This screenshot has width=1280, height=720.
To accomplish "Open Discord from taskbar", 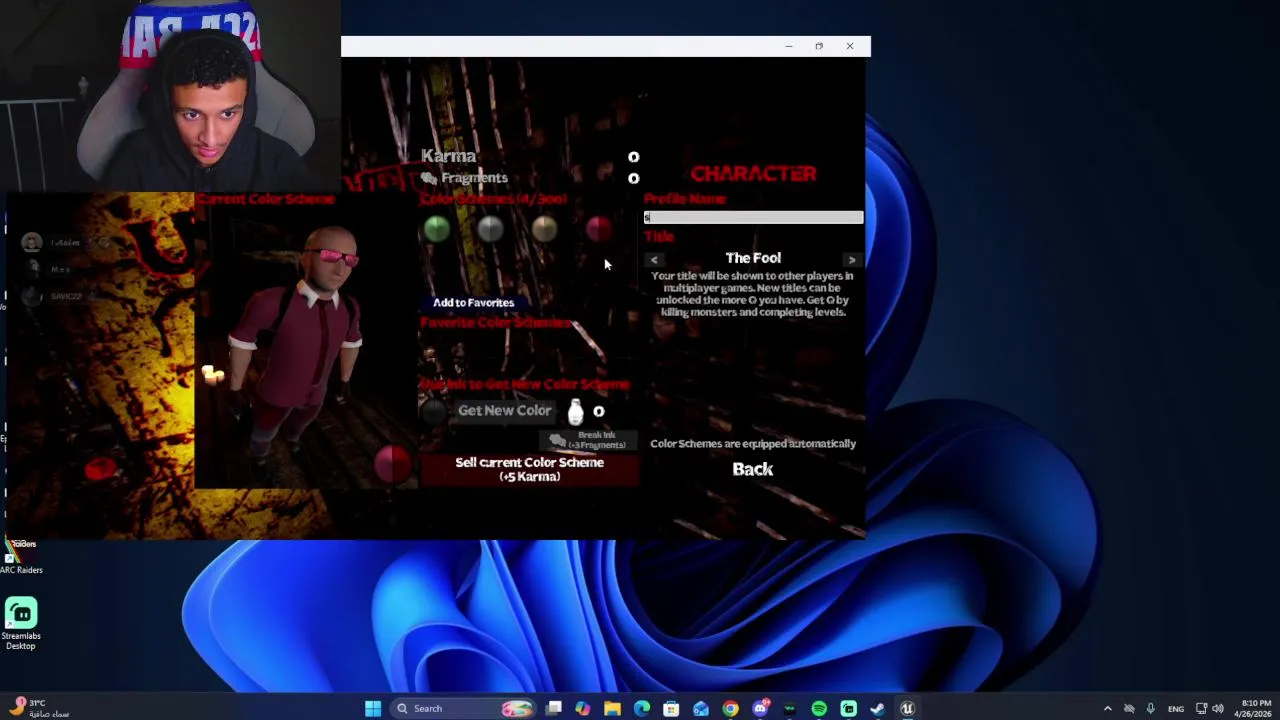I will [x=760, y=708].
